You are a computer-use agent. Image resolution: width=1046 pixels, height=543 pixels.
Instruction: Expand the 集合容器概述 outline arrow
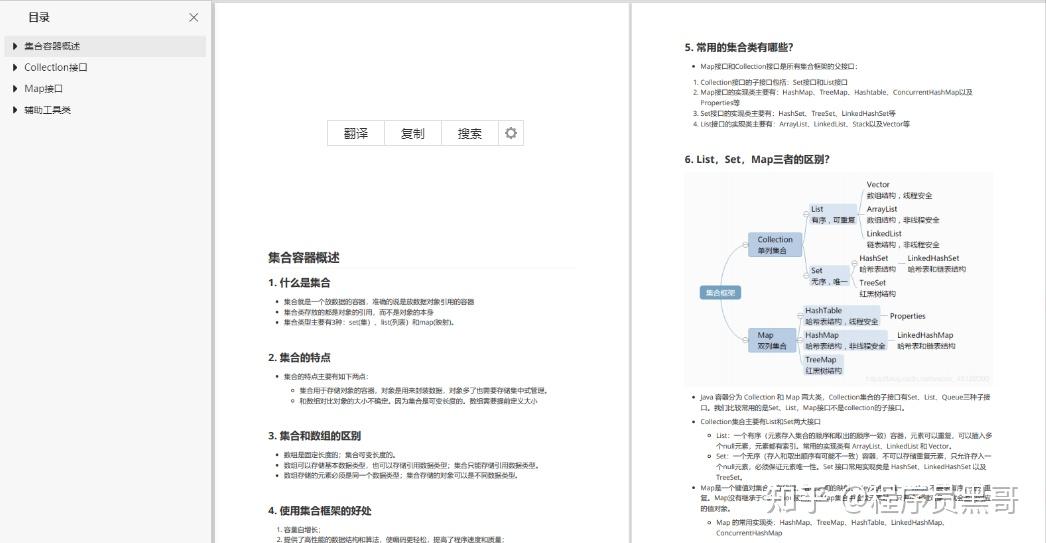15,46
